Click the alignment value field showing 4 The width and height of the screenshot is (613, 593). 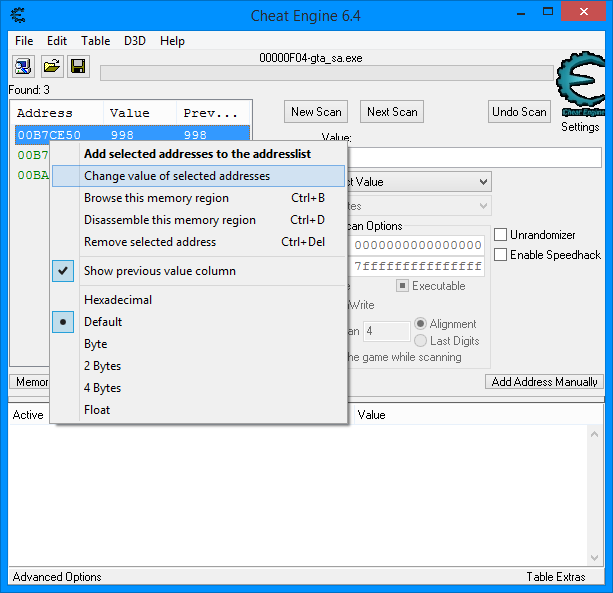pos(386,331)
